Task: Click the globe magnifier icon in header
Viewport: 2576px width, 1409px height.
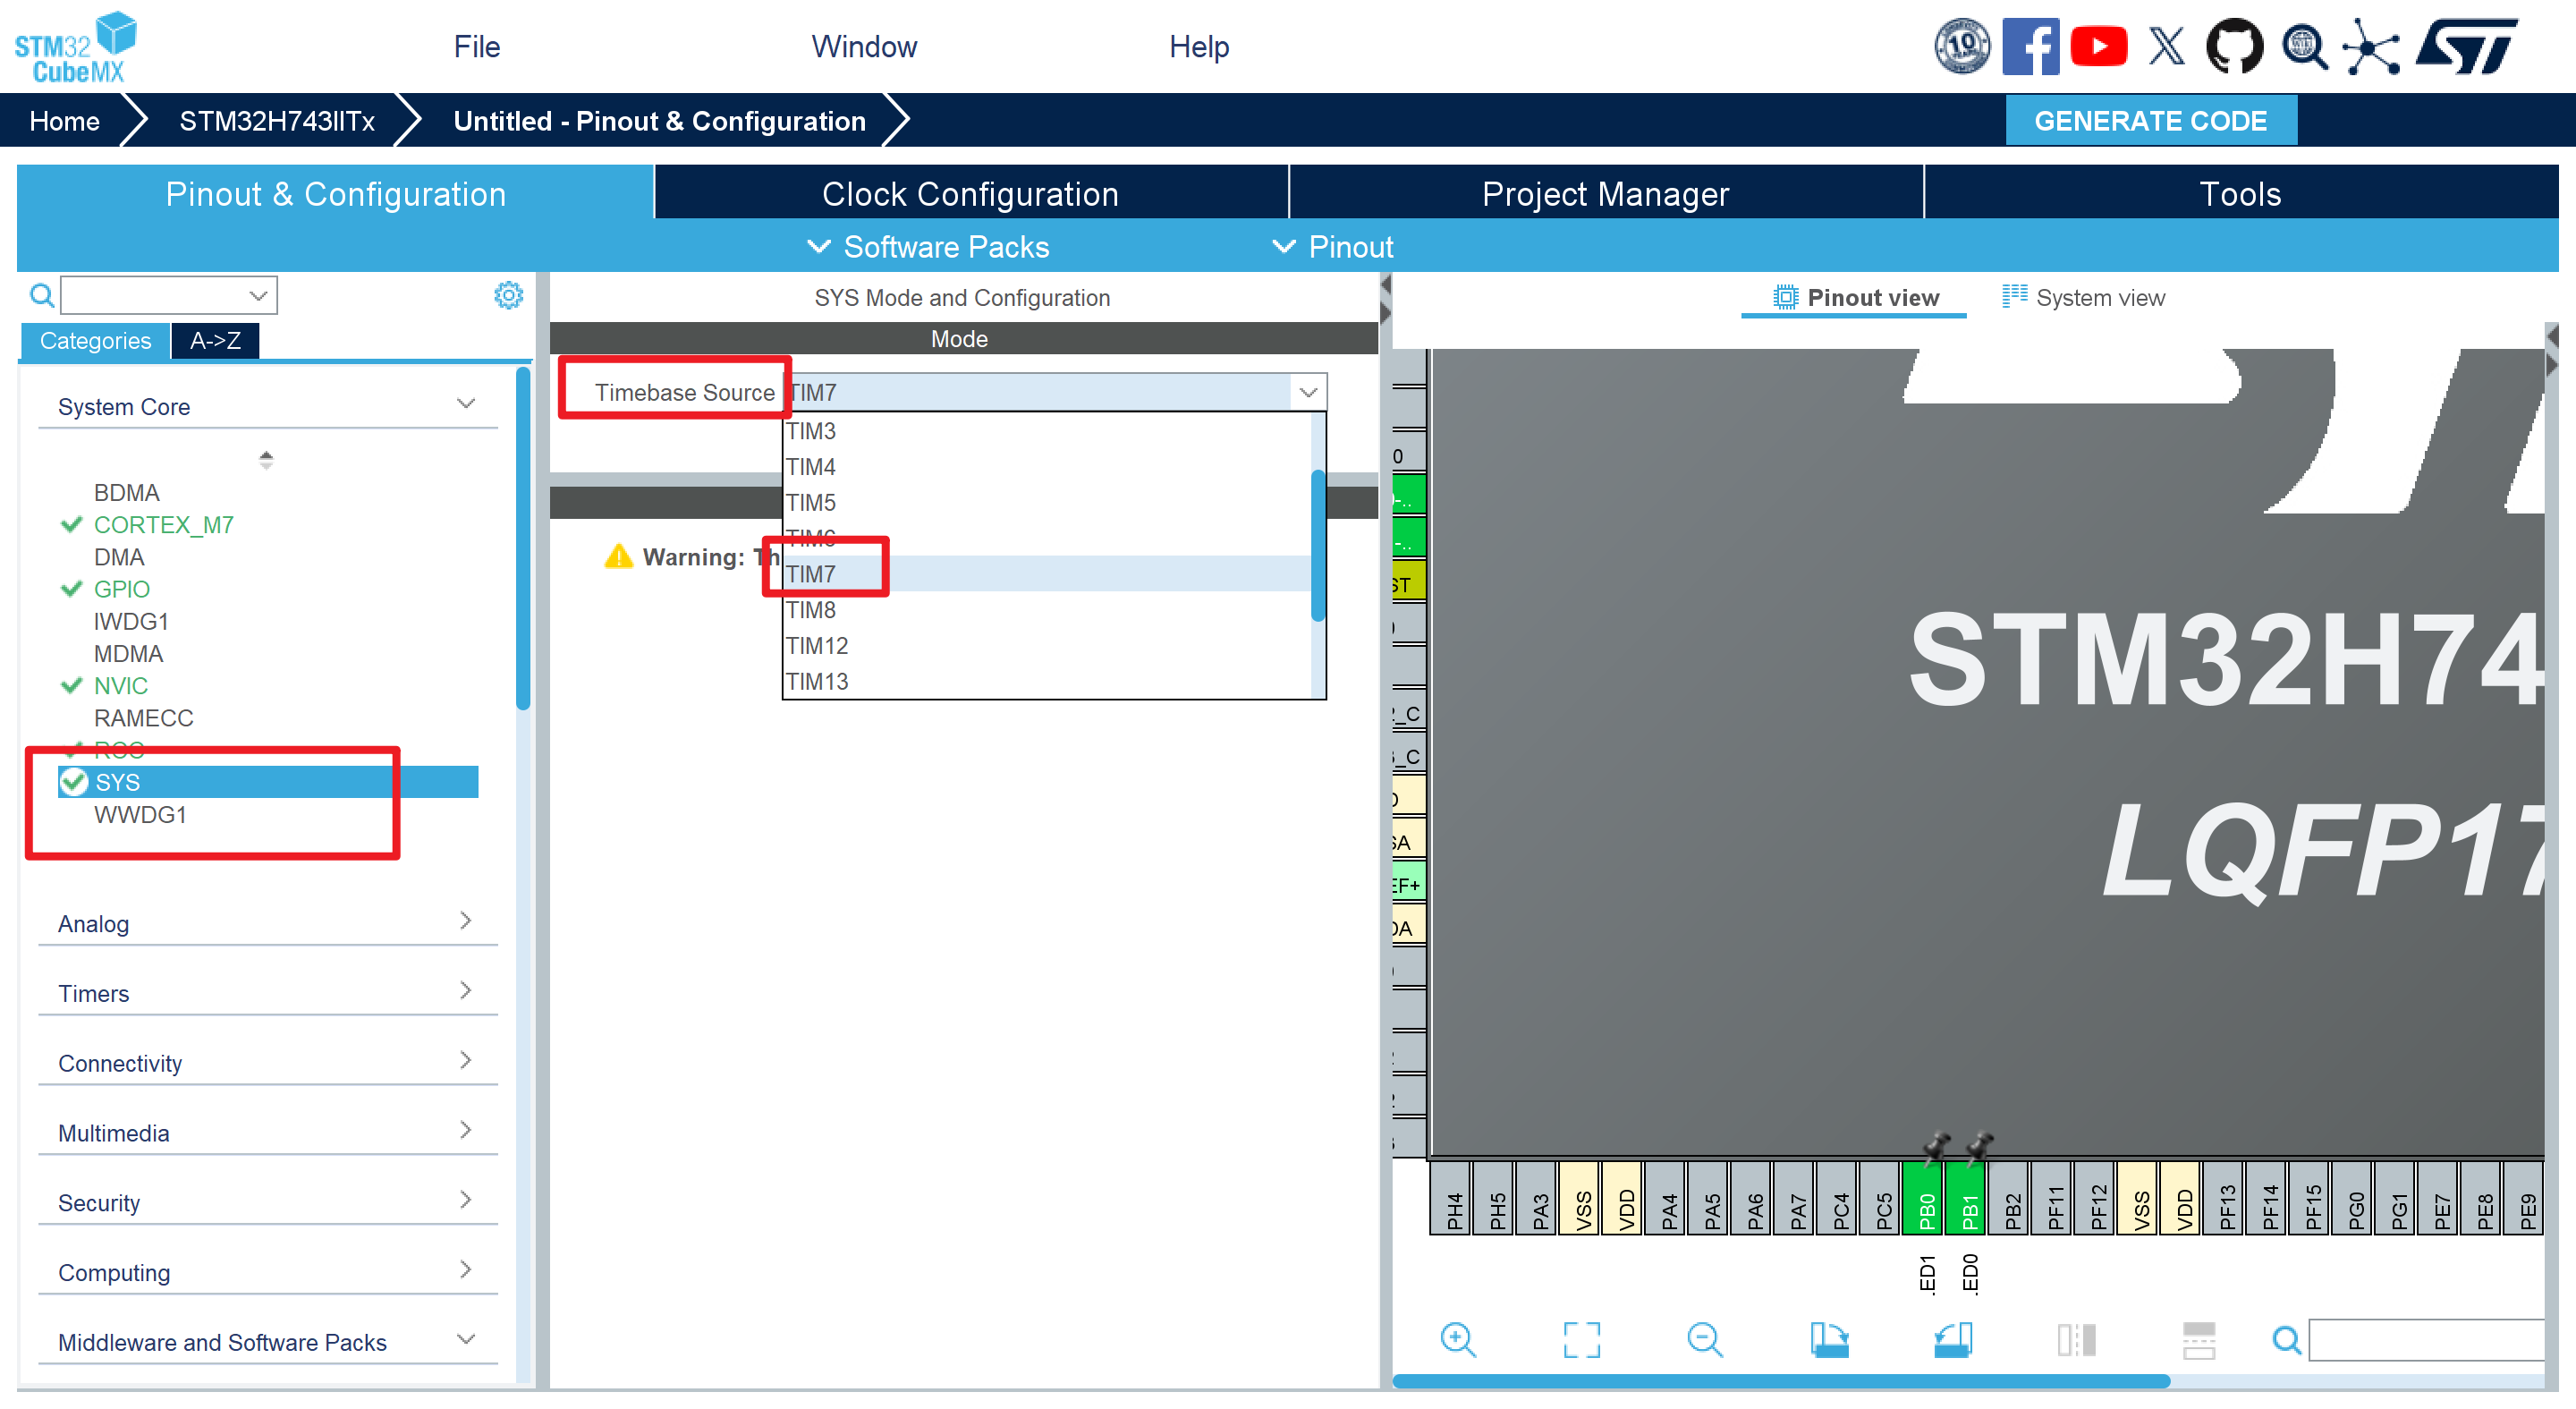Action: point(2304,46)
